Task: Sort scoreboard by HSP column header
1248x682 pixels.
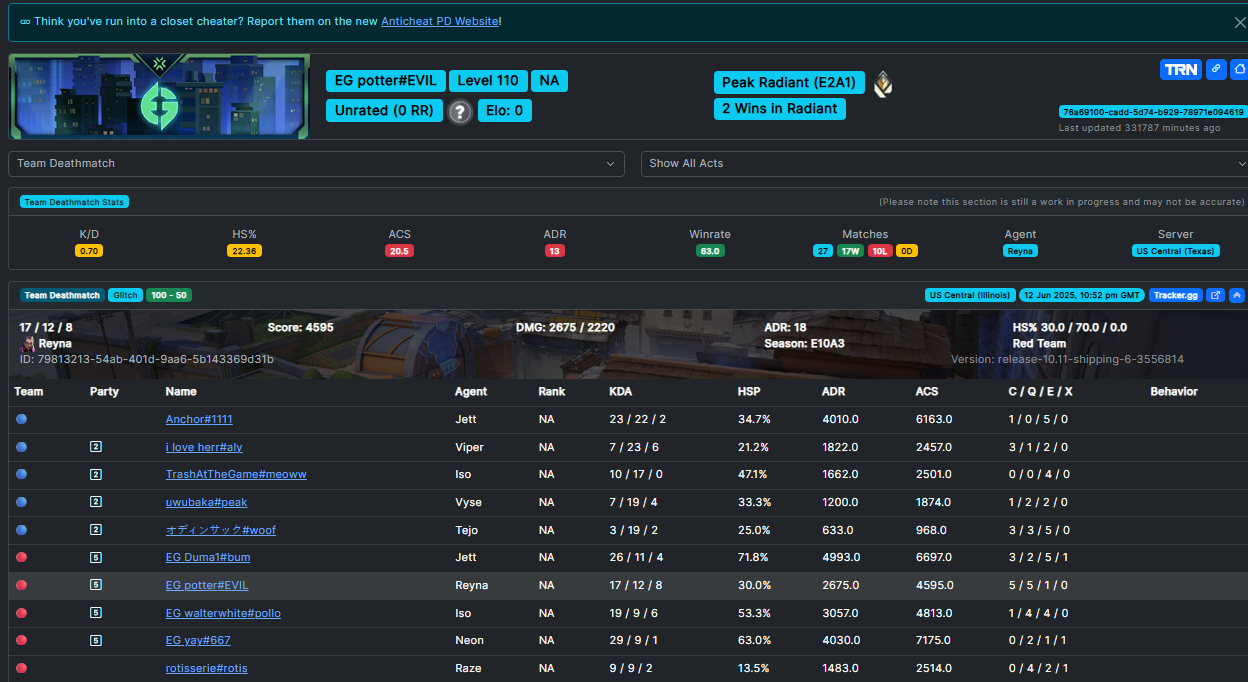Action: (749, 392)
